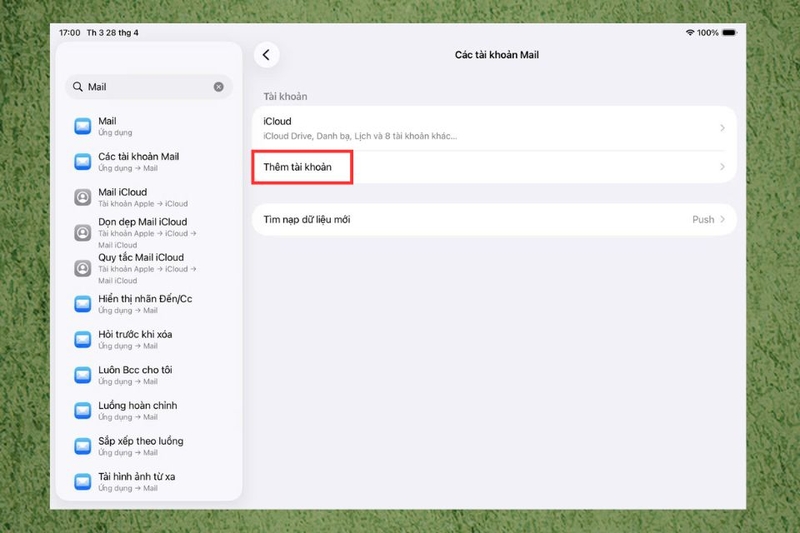This screenshot has width=800, height=533.
Task: Open 'Sắp xếp theo luồng' result
Action: click(149, 446)
